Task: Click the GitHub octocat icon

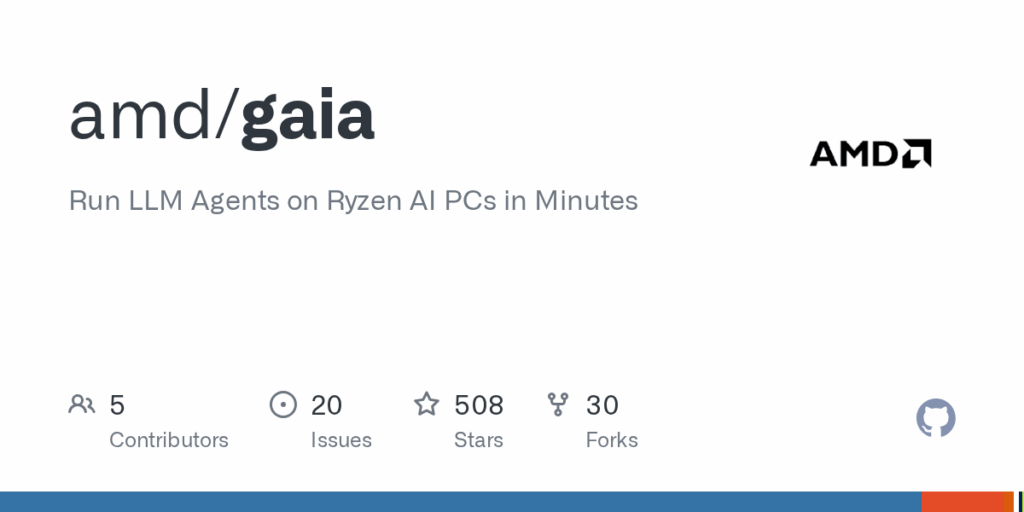Action: [x=936, y=418]
